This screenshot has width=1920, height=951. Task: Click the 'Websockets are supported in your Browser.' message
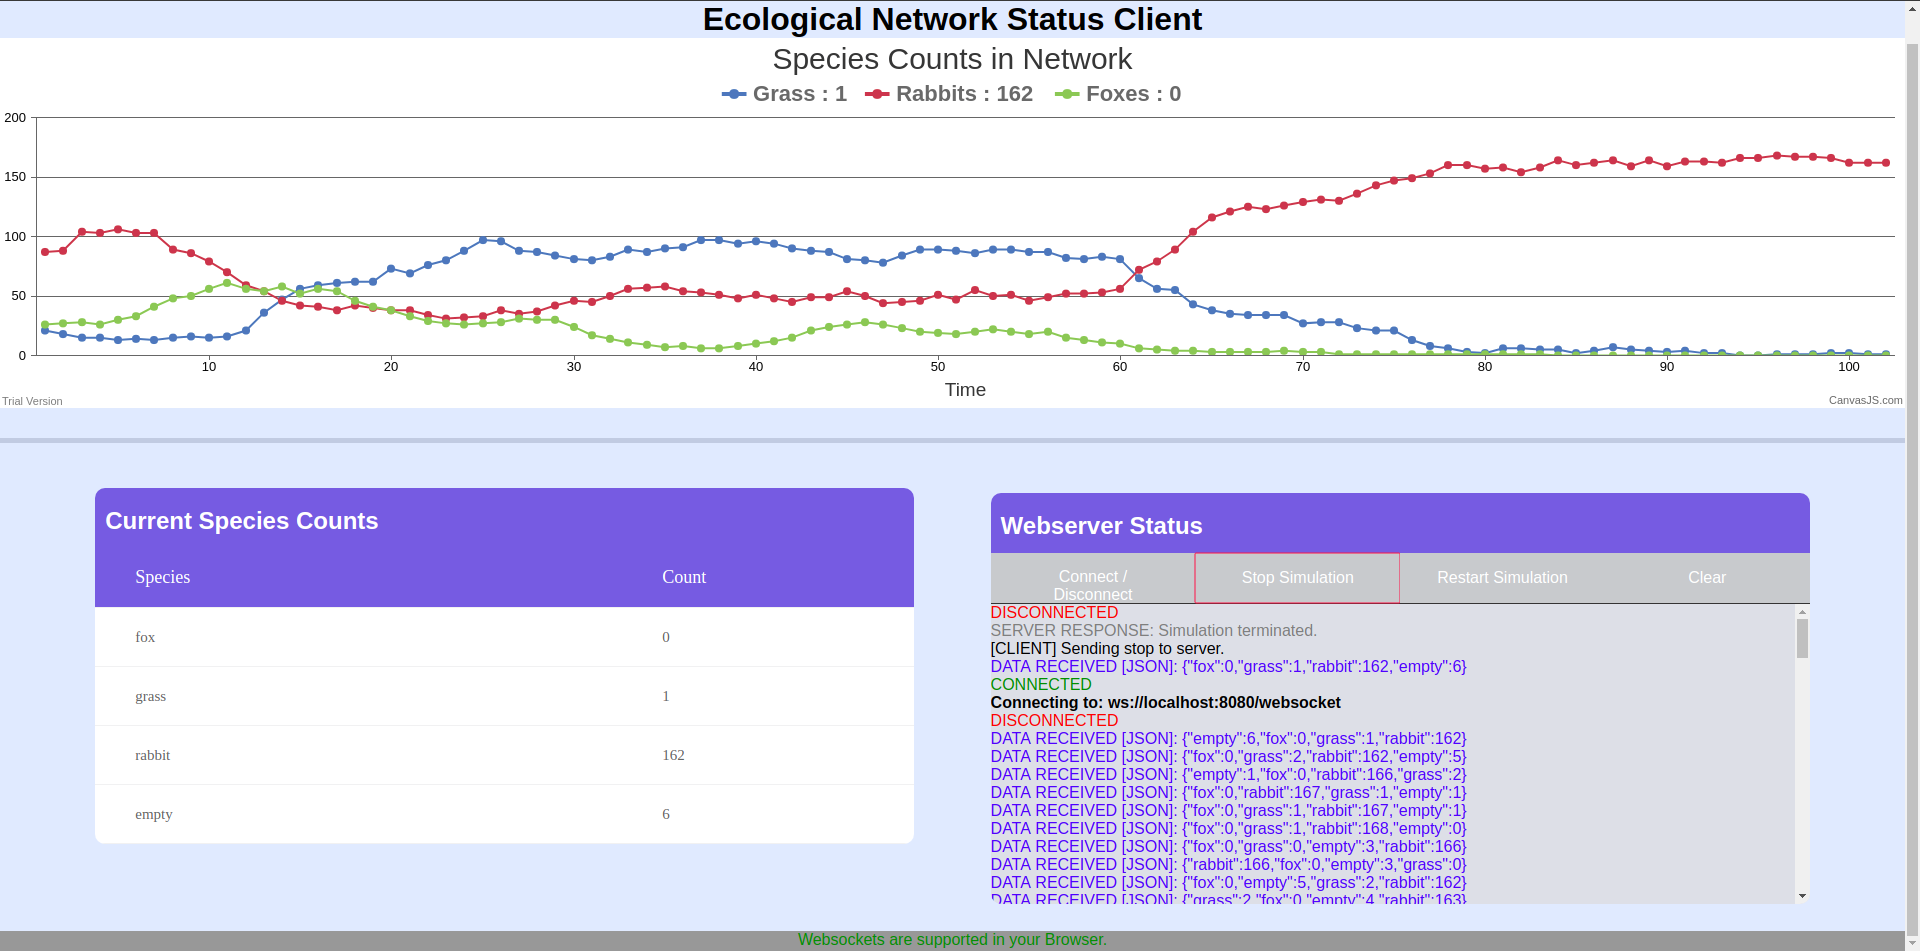tap(952, 940)
